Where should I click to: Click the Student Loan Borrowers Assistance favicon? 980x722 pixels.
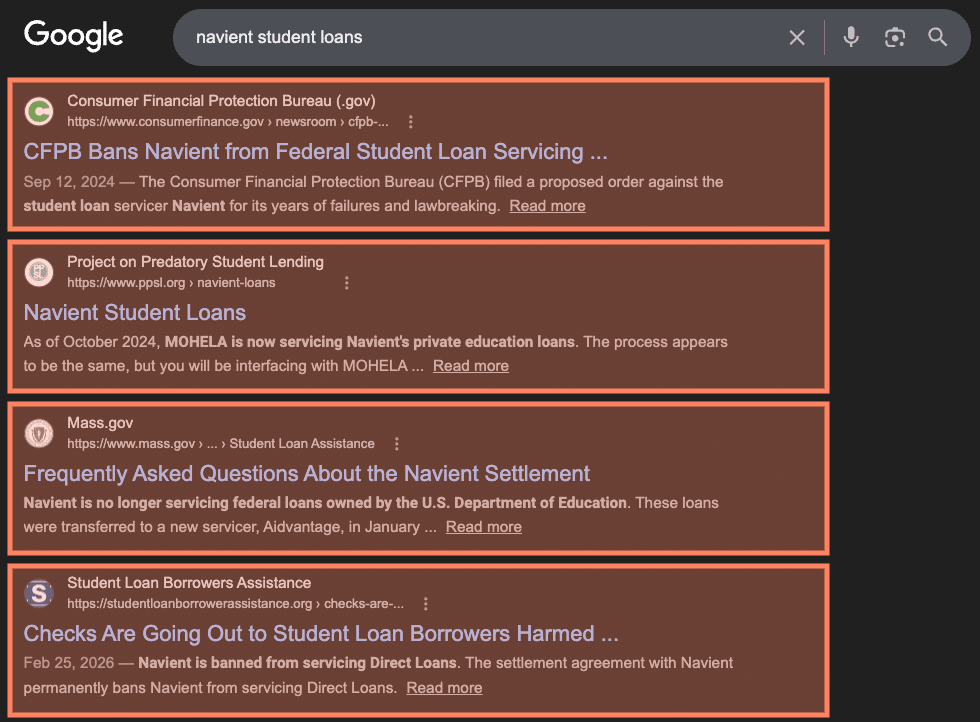point(38,593)
